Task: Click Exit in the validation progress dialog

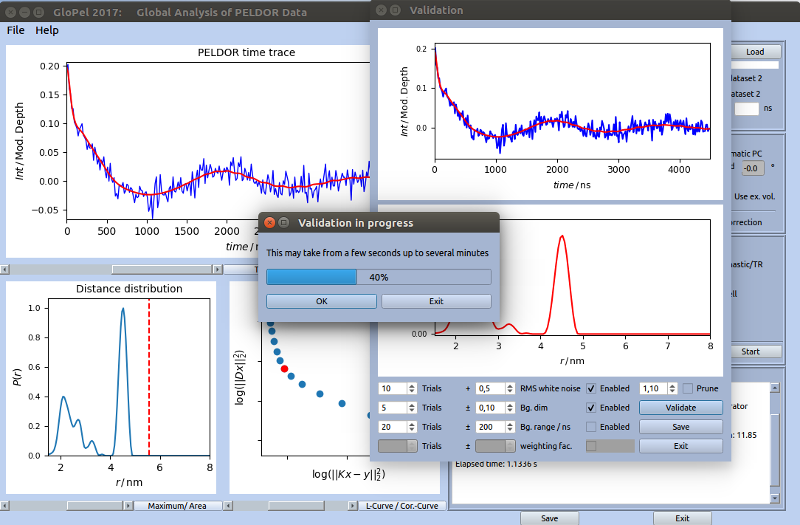Action: pos(436,301)
